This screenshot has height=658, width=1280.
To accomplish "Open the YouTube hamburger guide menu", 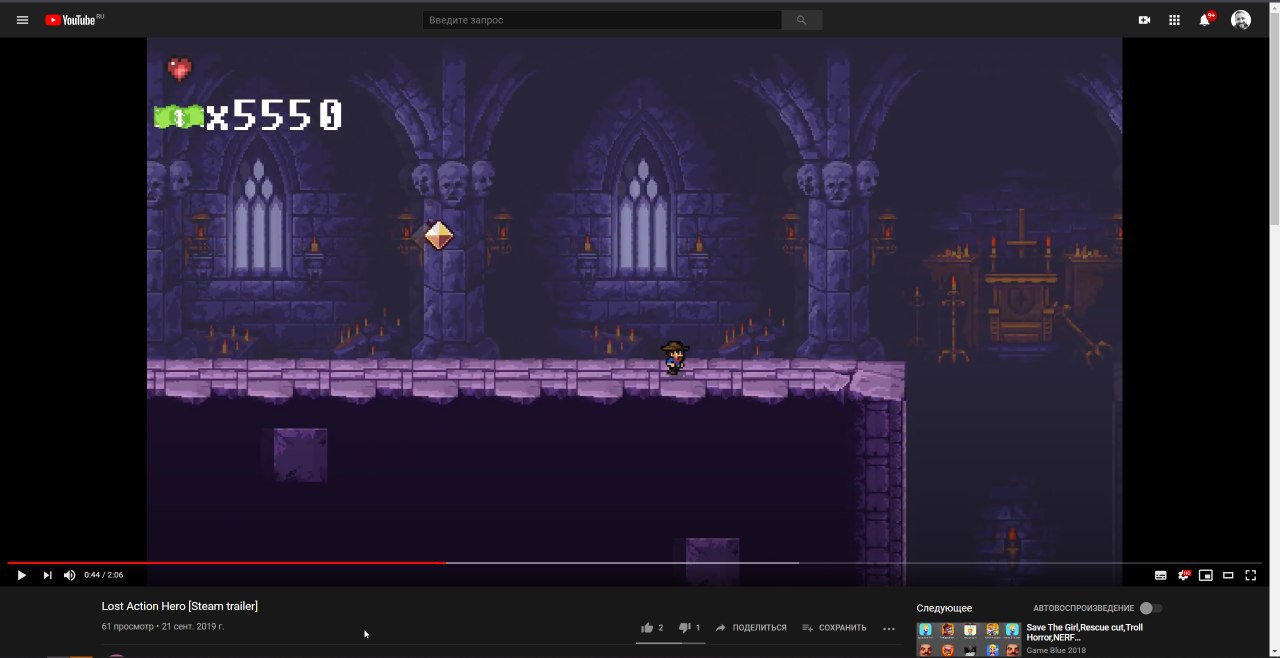I will (22, 20).
